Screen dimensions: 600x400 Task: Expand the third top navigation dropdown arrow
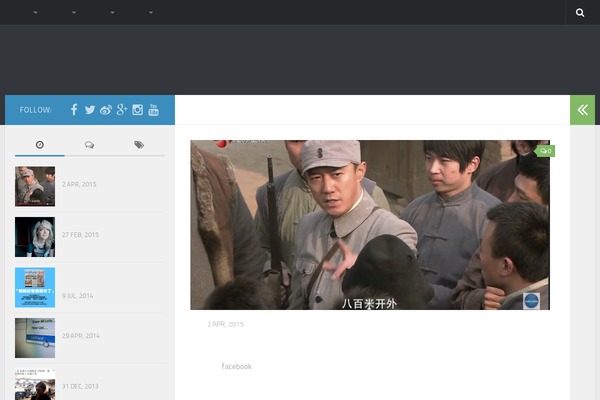click(x=112, y=13)
